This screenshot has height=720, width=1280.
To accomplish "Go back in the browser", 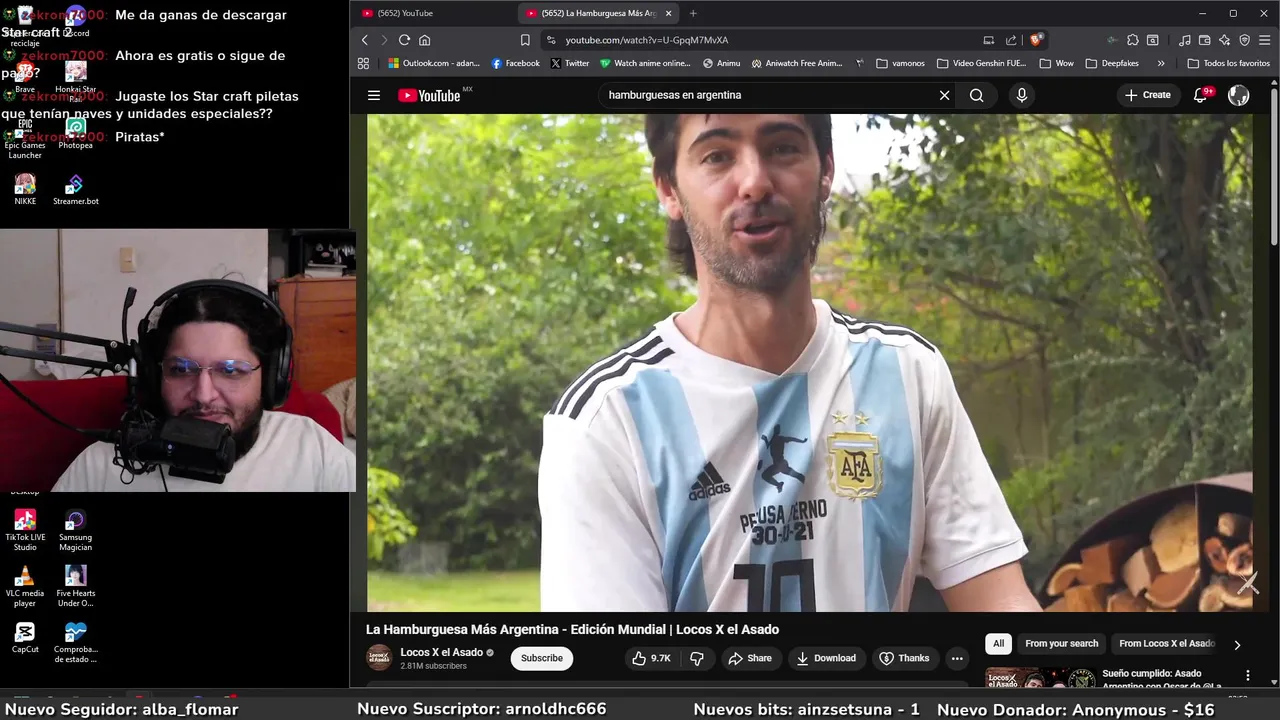I will coord(365,40).
